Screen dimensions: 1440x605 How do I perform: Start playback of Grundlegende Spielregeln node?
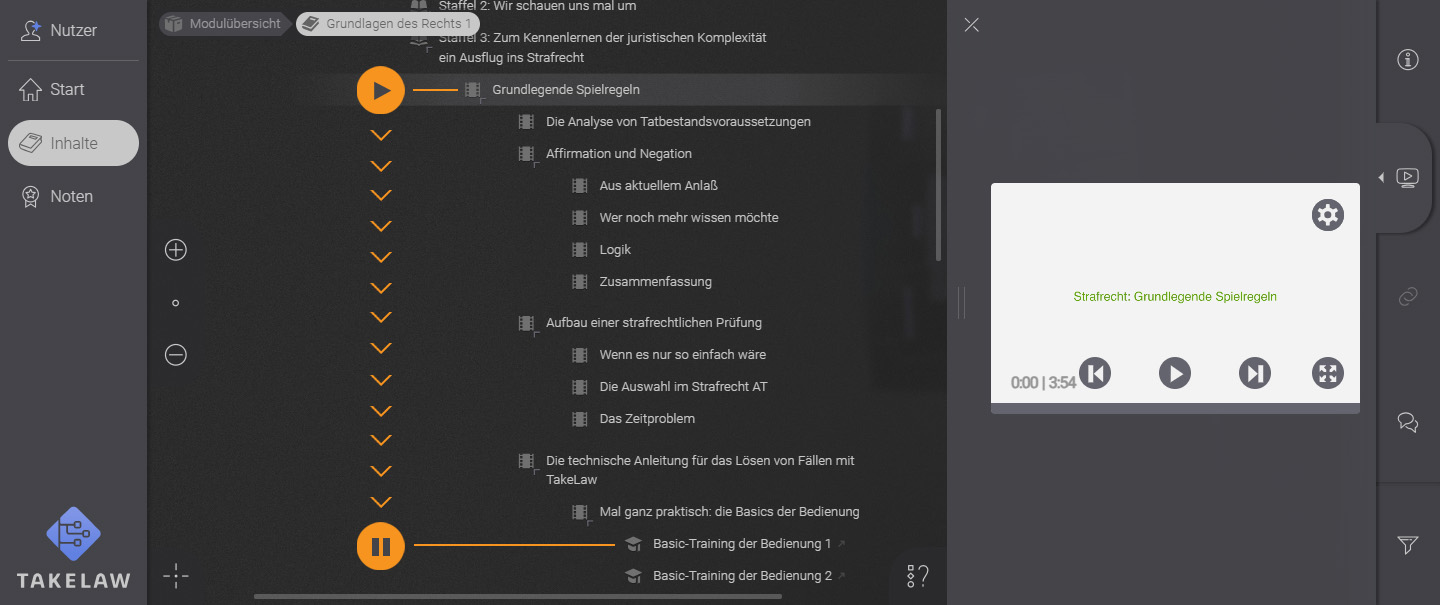pyautogui.click(x=380, y=90)
